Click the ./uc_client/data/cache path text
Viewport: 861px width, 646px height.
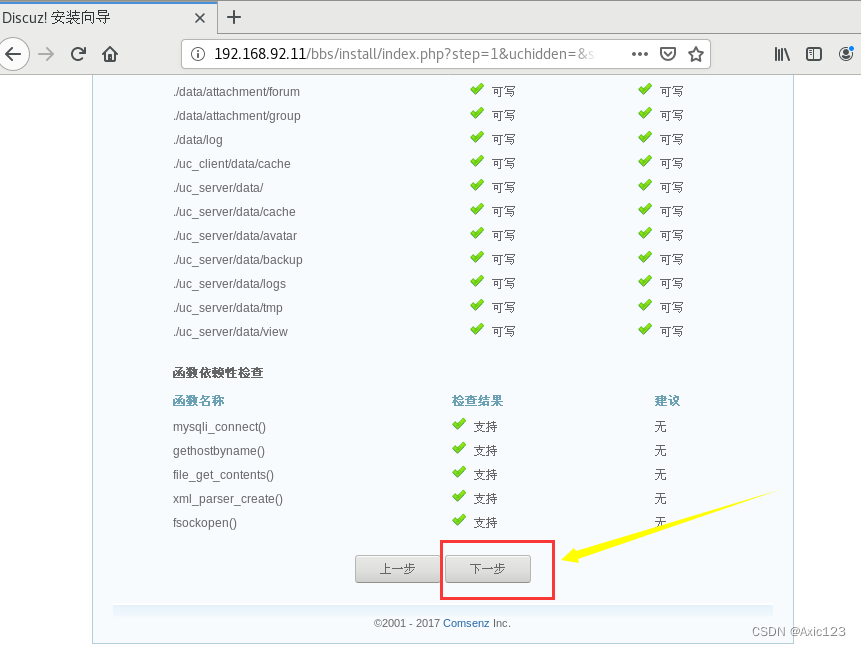[232, 164]
